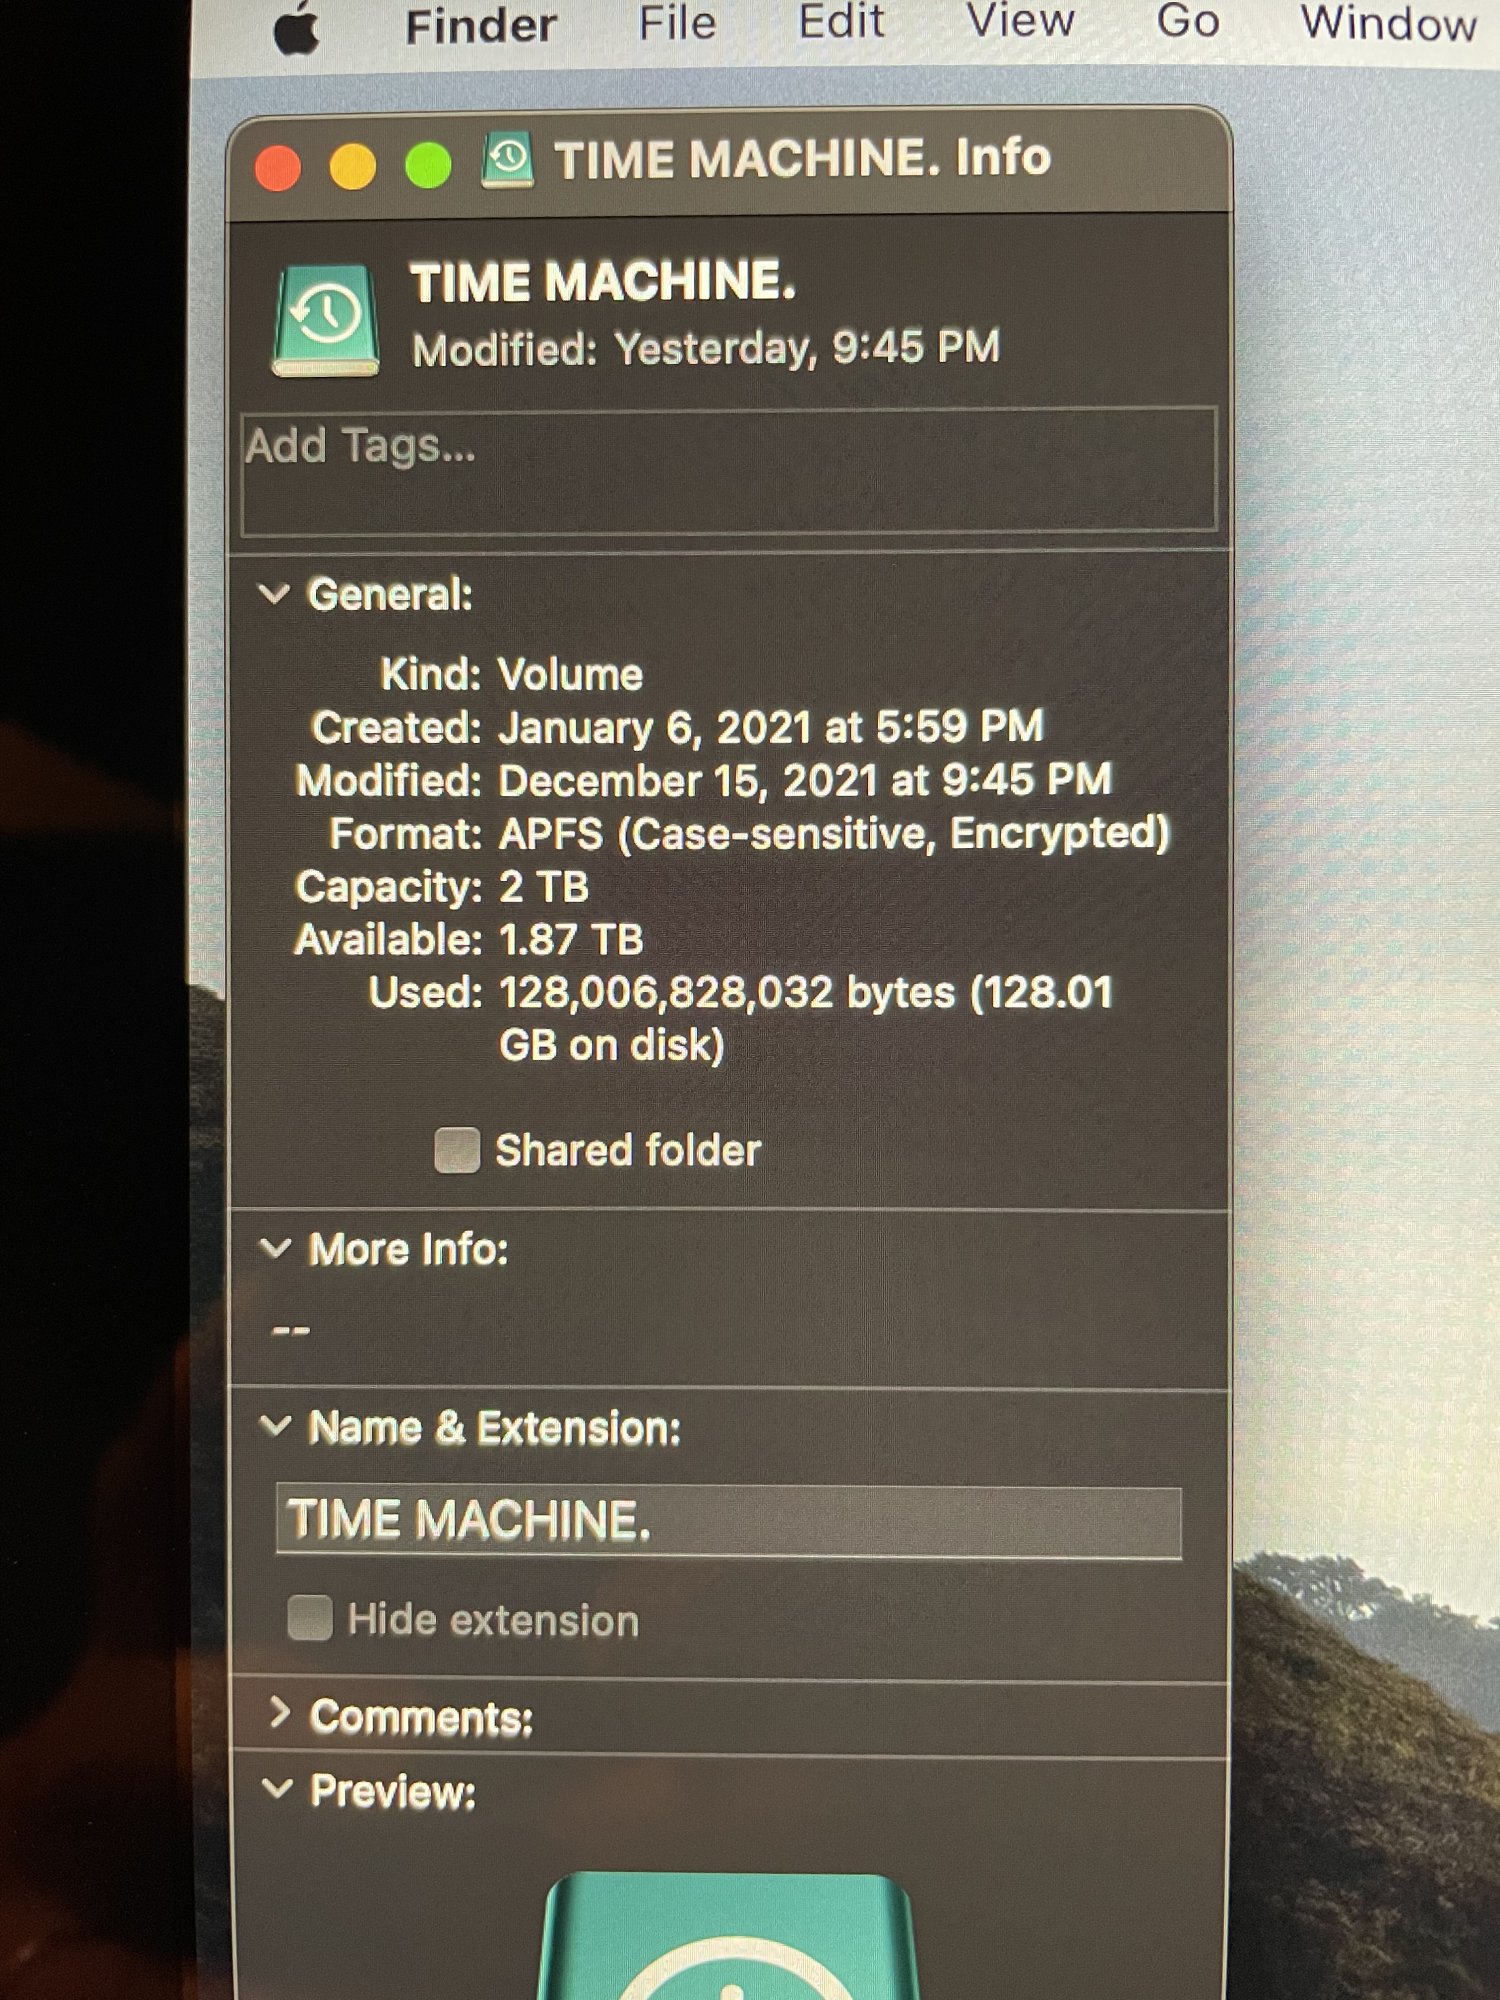1500x2000 pixels.
Task: Minimize the Info window with yellow button
Action: (x=353, y=166)
